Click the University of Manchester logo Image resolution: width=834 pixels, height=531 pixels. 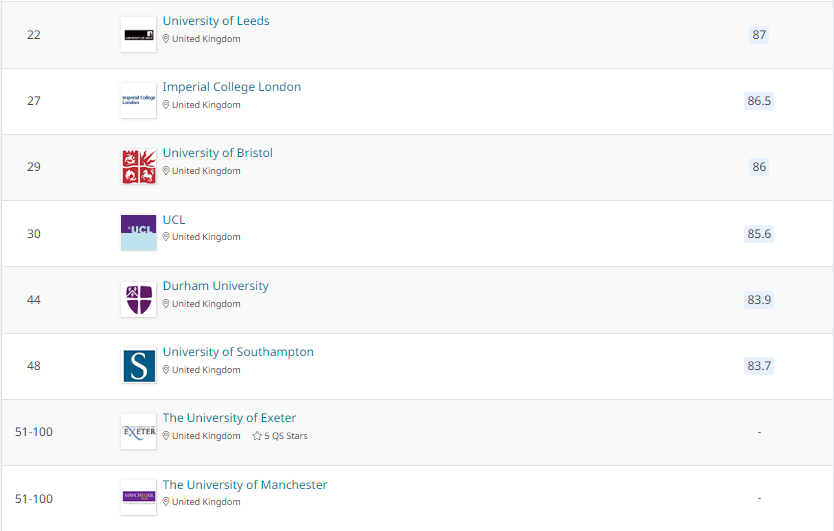(138, 498)
